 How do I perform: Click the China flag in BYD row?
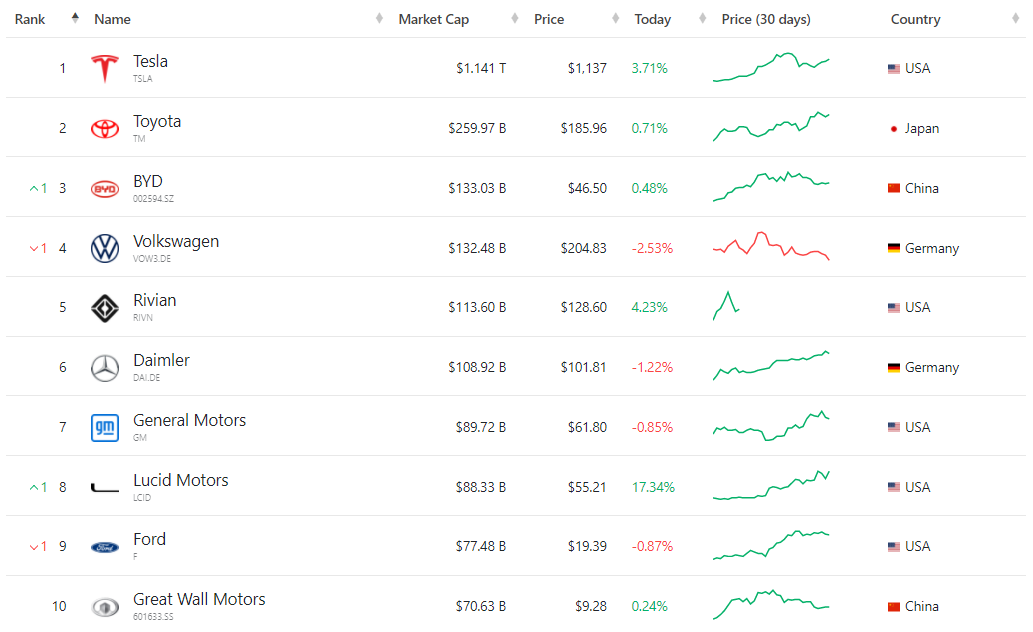[x=893, y=188]
